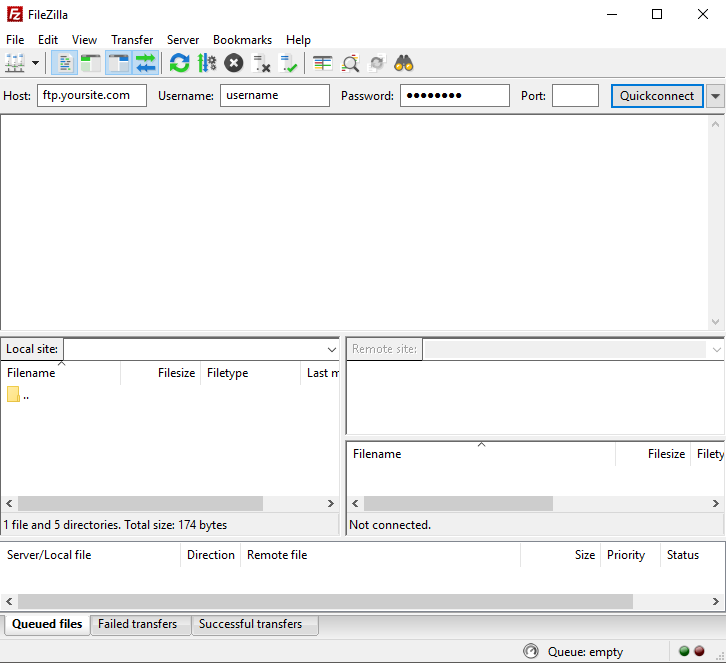Viewport: 726px width, 663px height.
Task: Click the Username input field
Action: [275, 95]
